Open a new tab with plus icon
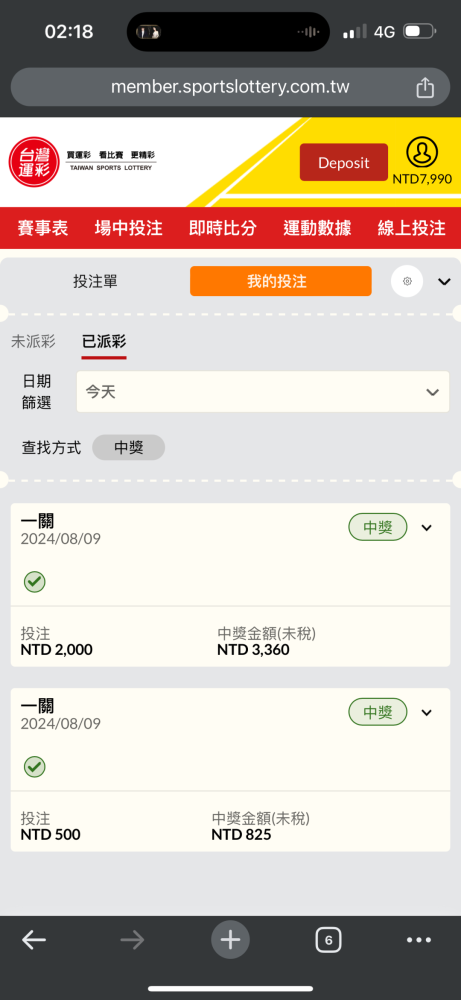This screenshot has width=461, height=1000. tap(230, 939)
